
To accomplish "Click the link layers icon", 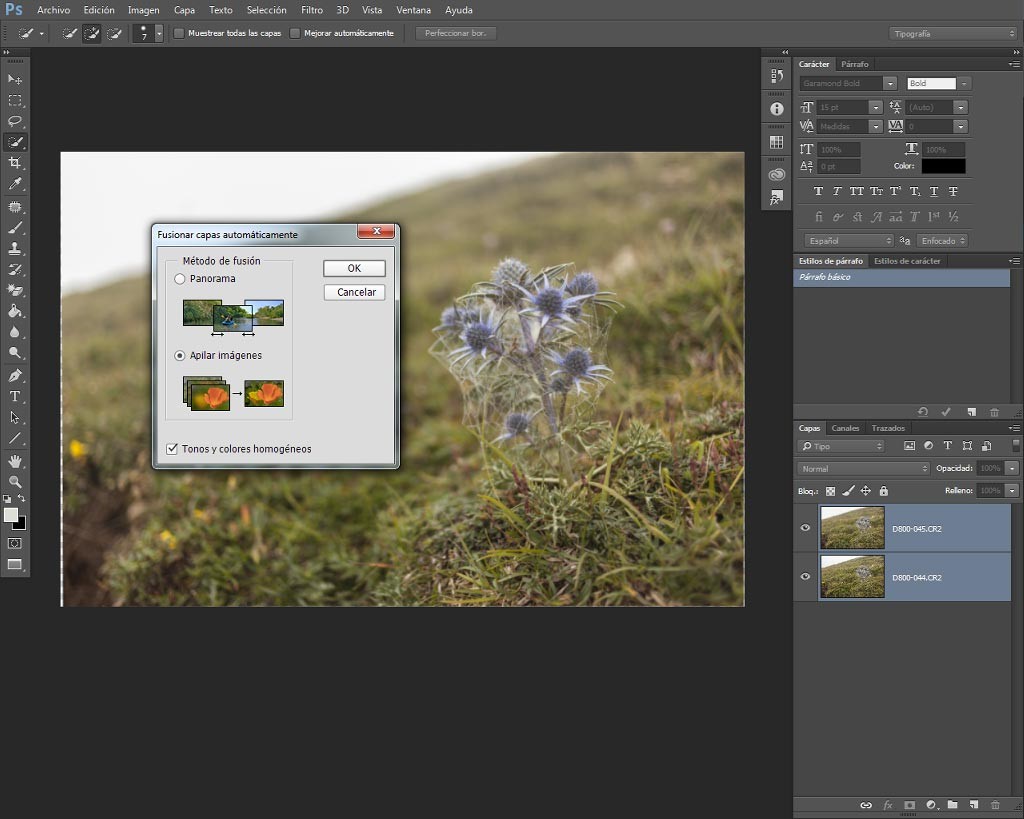I will click(866, 805).
